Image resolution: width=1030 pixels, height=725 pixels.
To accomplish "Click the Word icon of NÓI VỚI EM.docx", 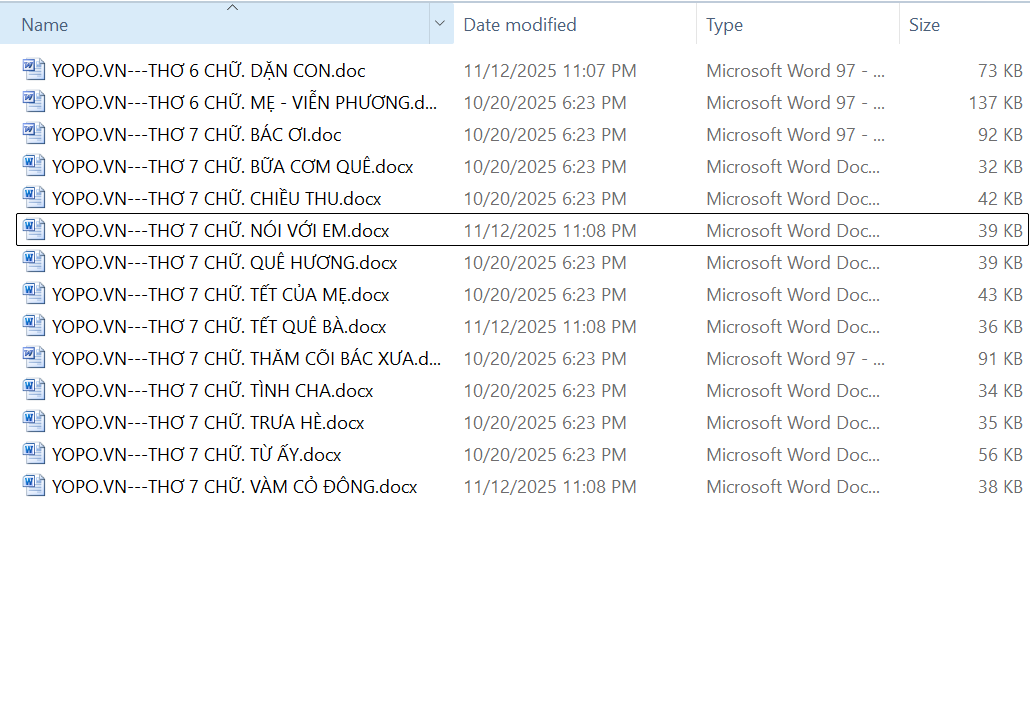I will coord(34,230).
